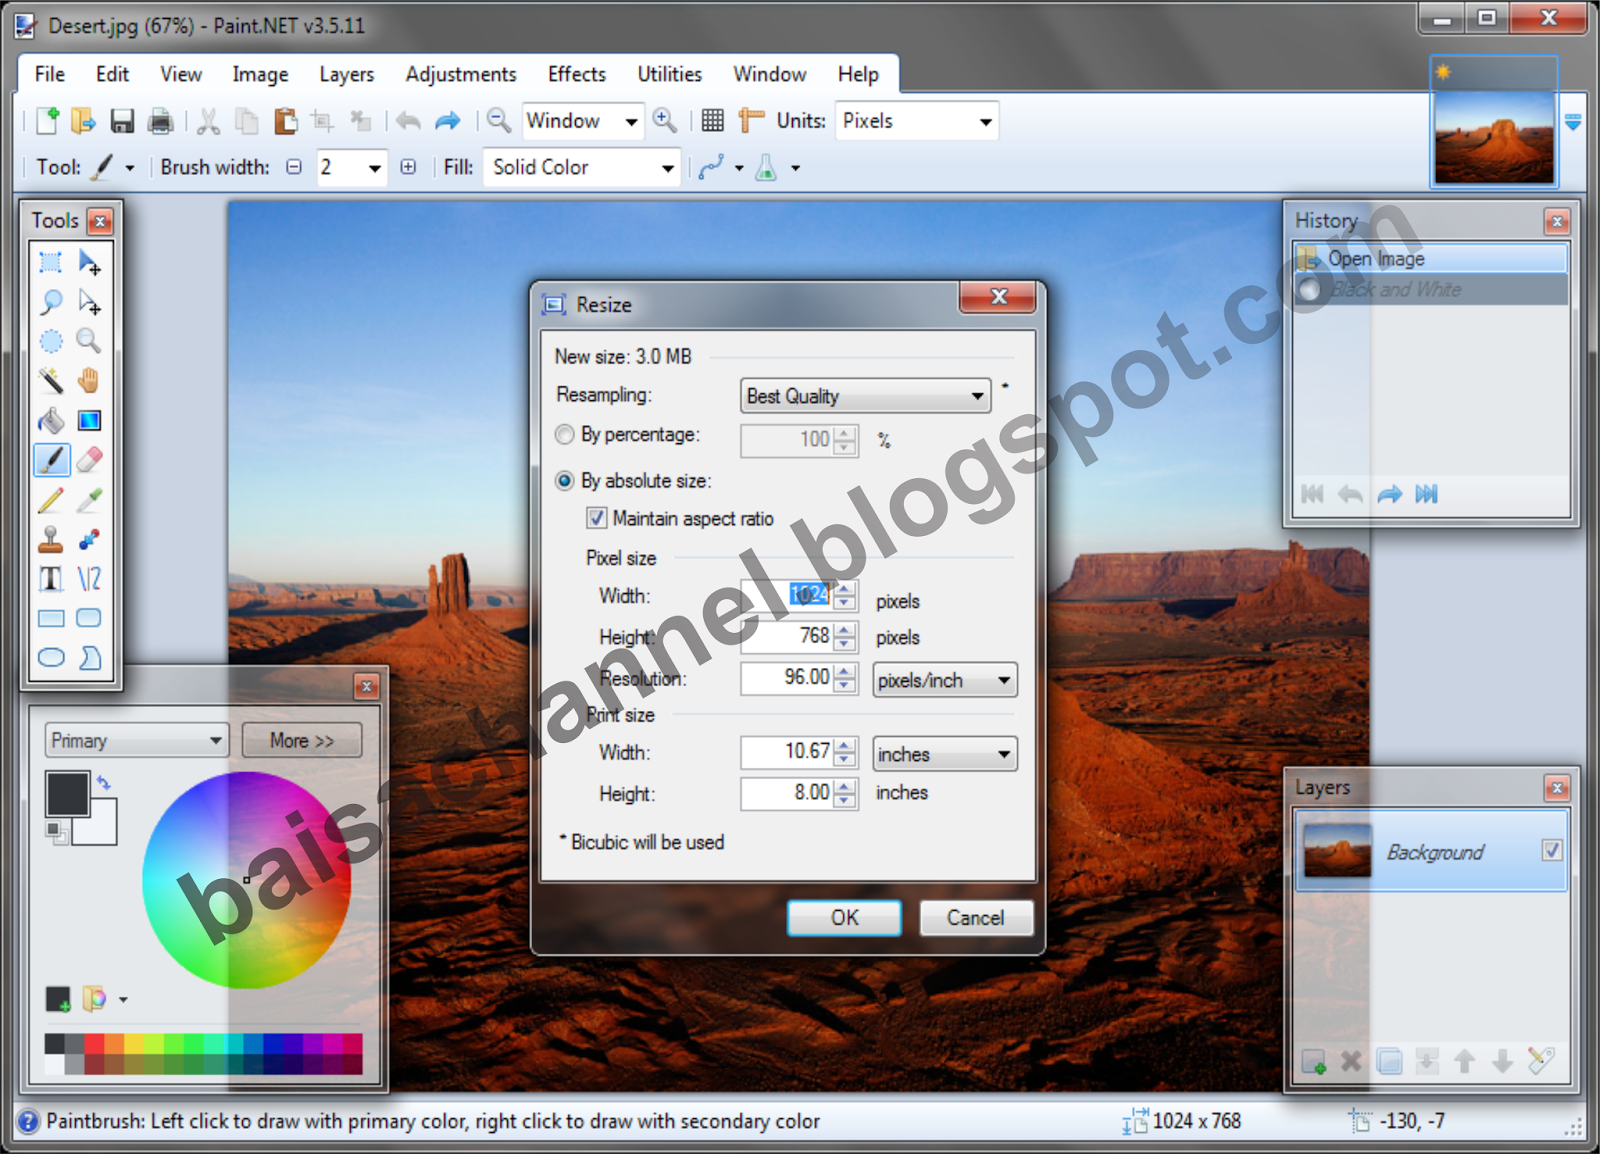Select the Eraser tool
The image size is (1600, 1154).
[89, 460]
